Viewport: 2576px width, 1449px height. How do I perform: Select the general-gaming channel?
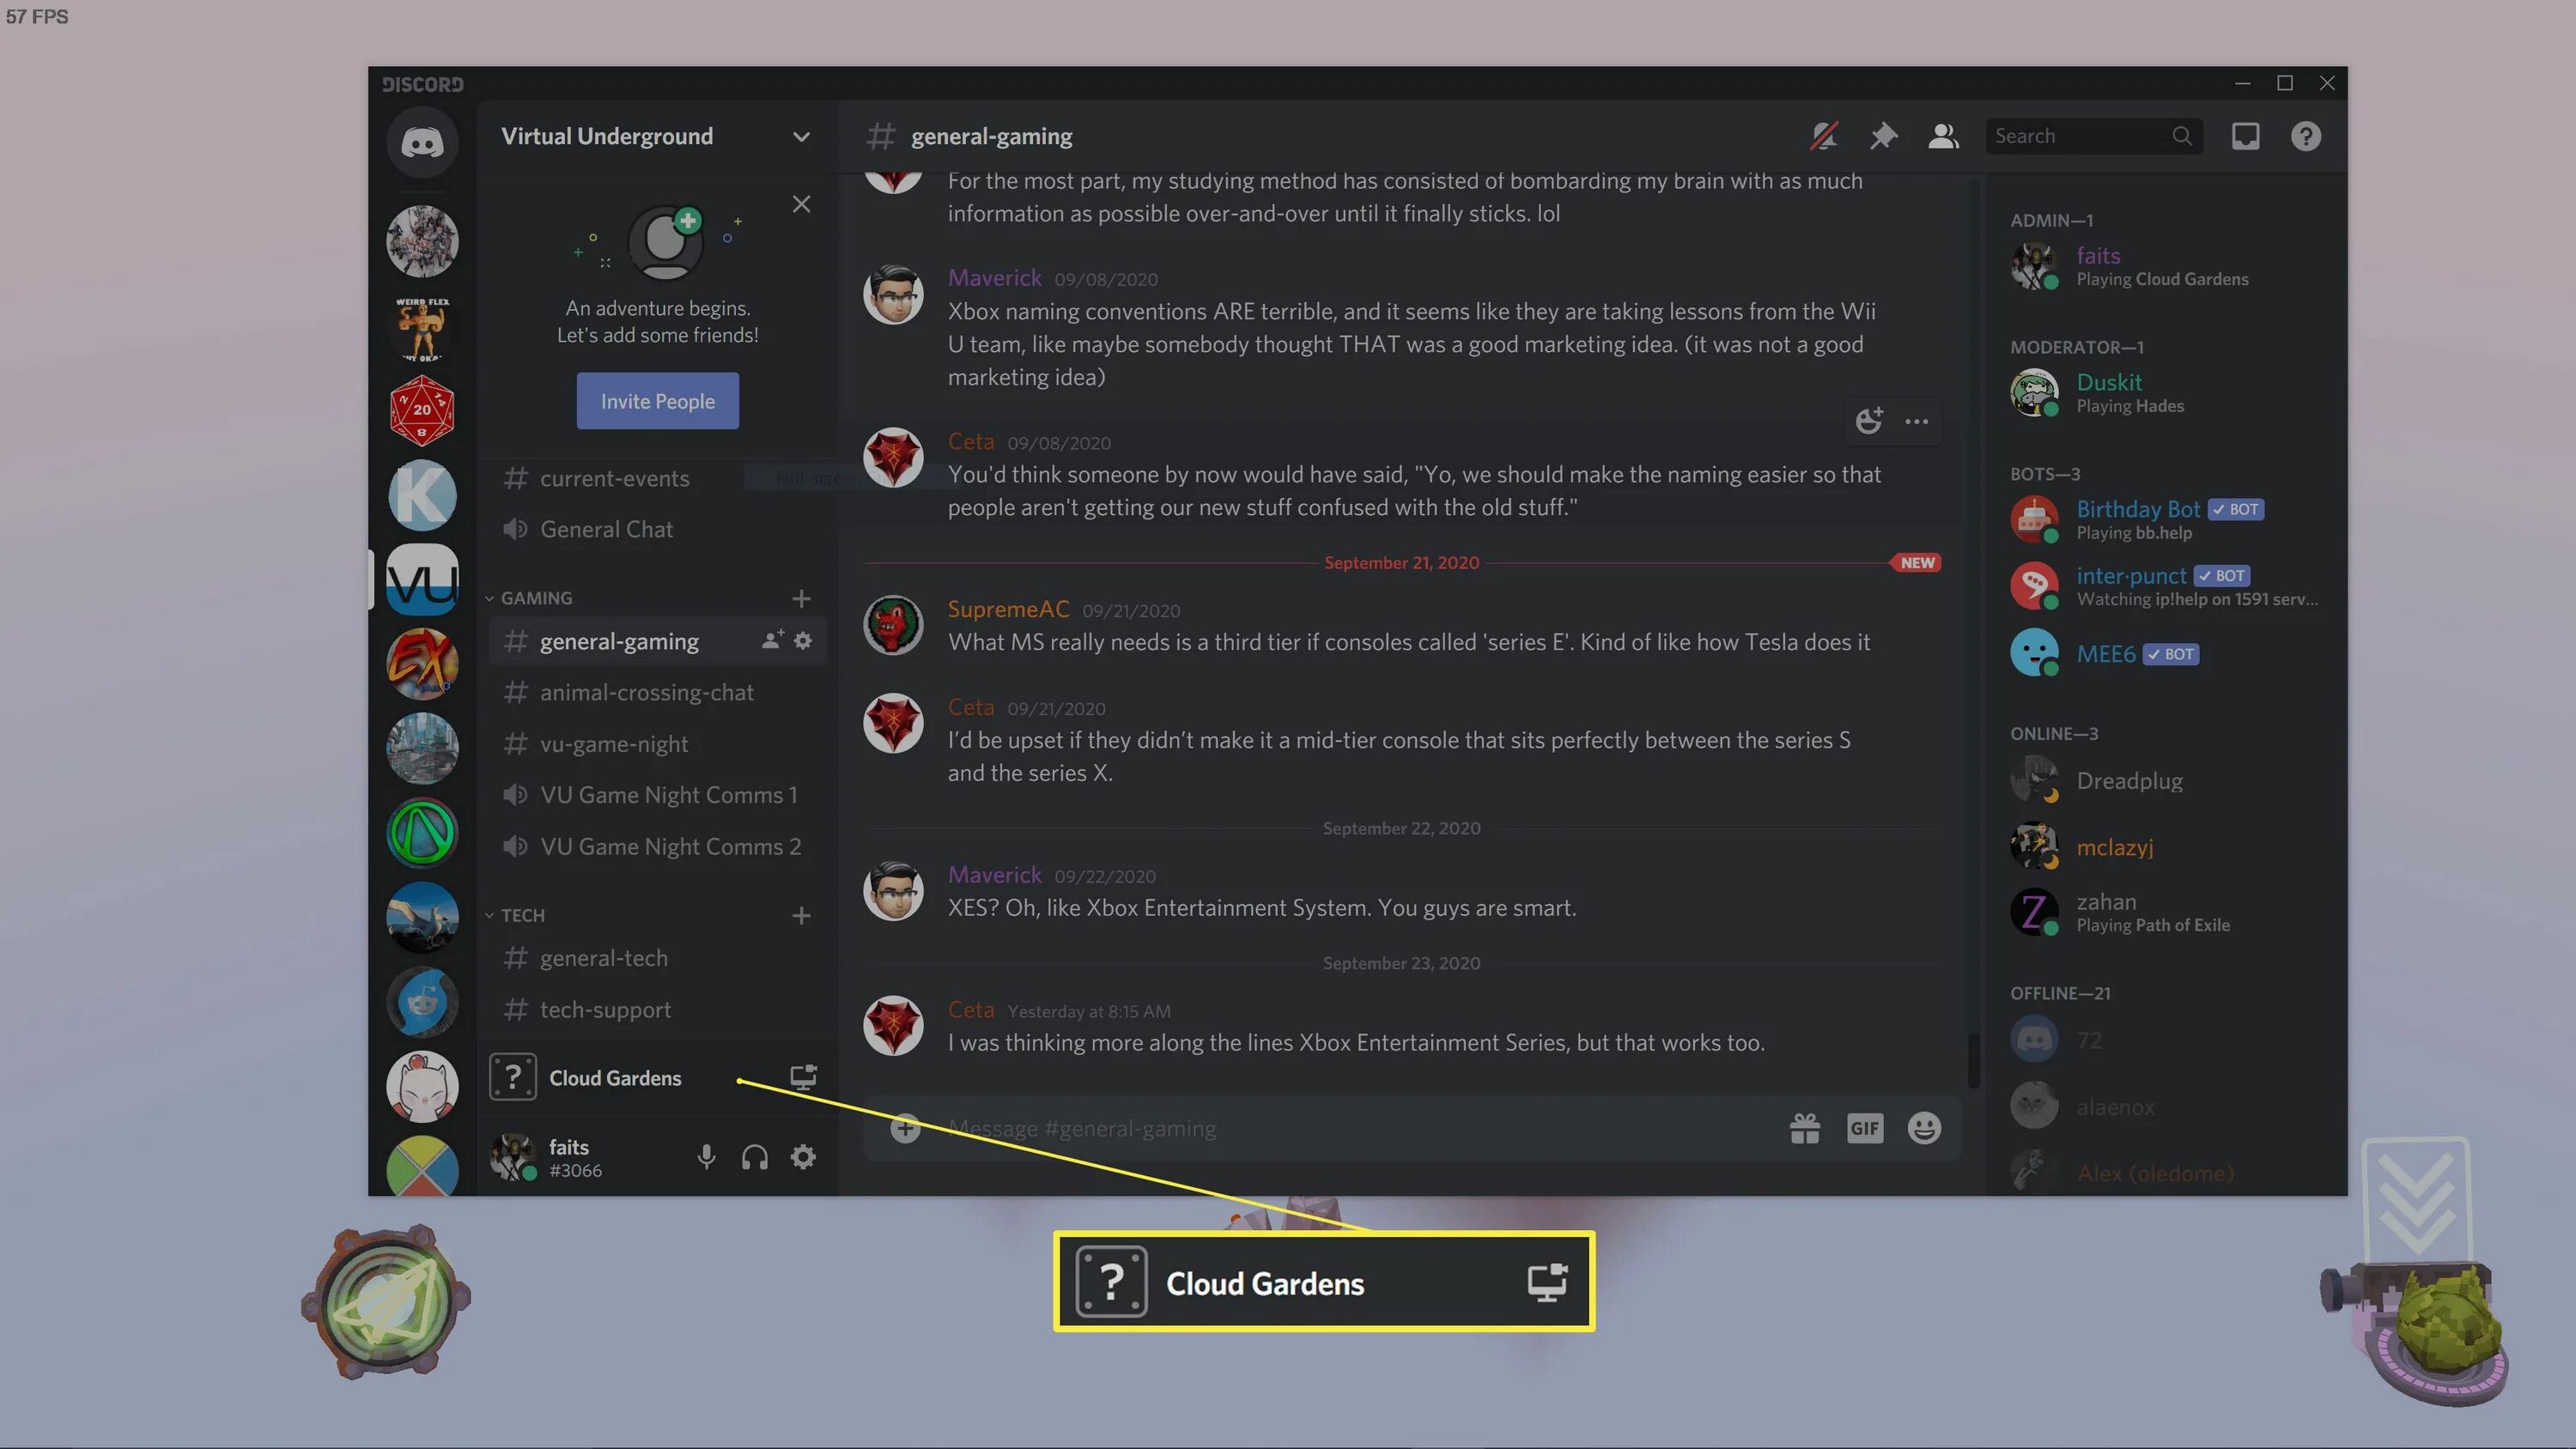[x=619, y=640]
